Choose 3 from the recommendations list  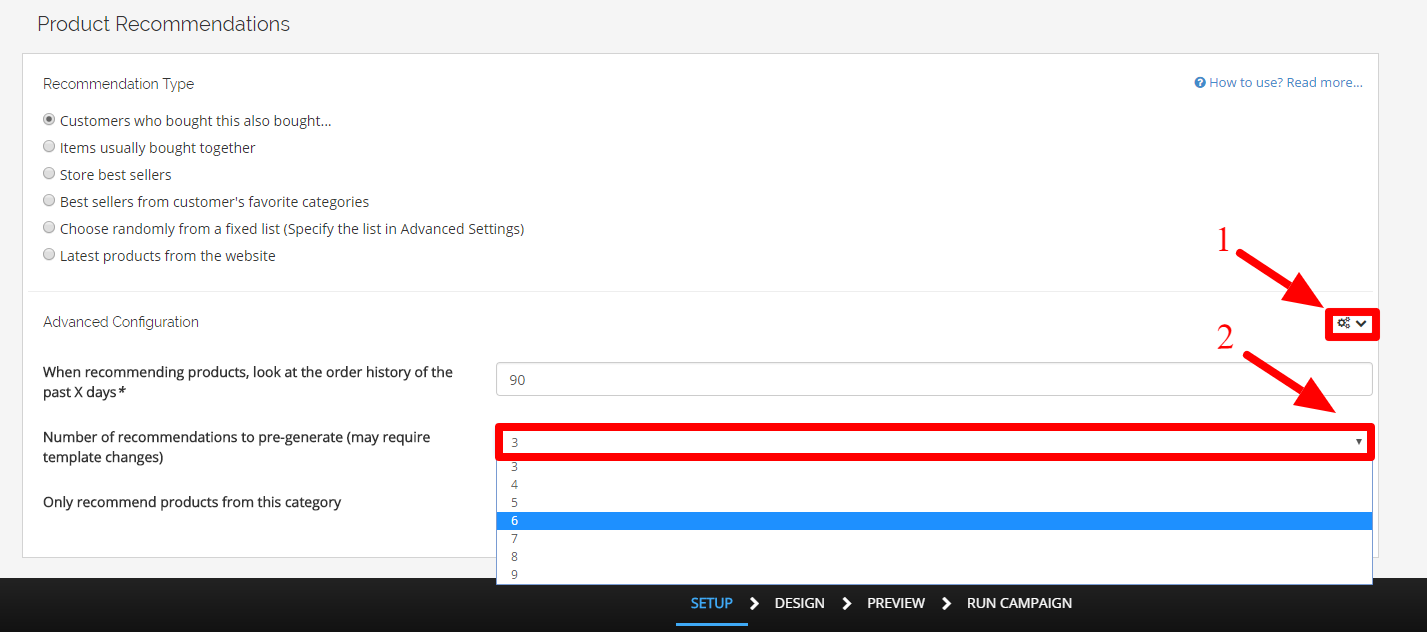click(934, 466)
